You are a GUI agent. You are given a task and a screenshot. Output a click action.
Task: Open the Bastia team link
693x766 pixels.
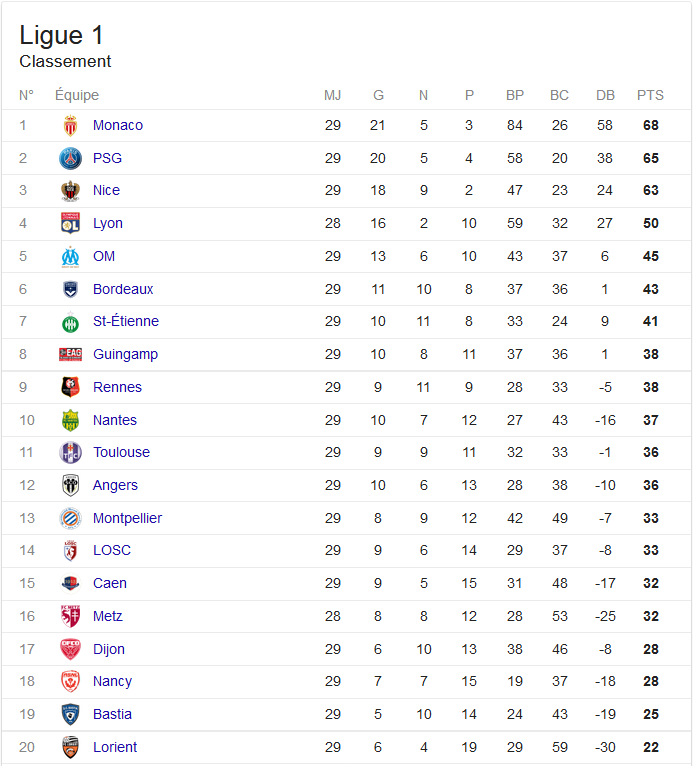(x=112, y=714)
